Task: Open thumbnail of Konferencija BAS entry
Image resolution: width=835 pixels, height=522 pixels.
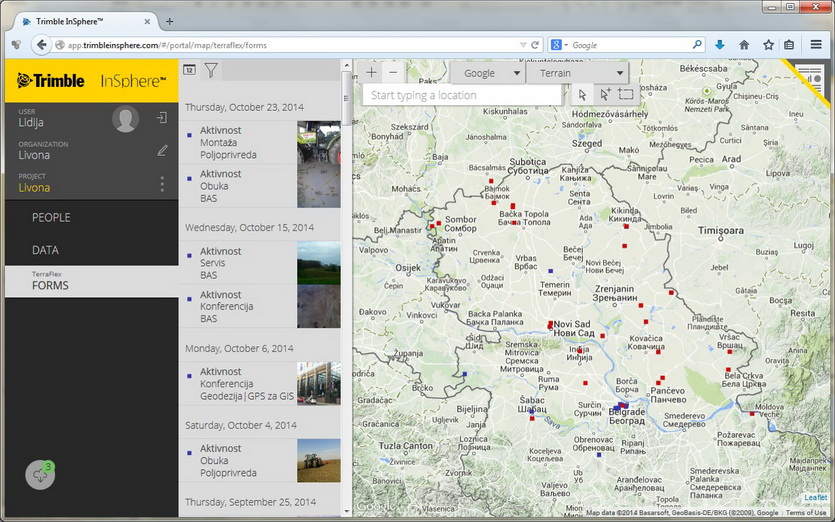Action: click(318, 306)
